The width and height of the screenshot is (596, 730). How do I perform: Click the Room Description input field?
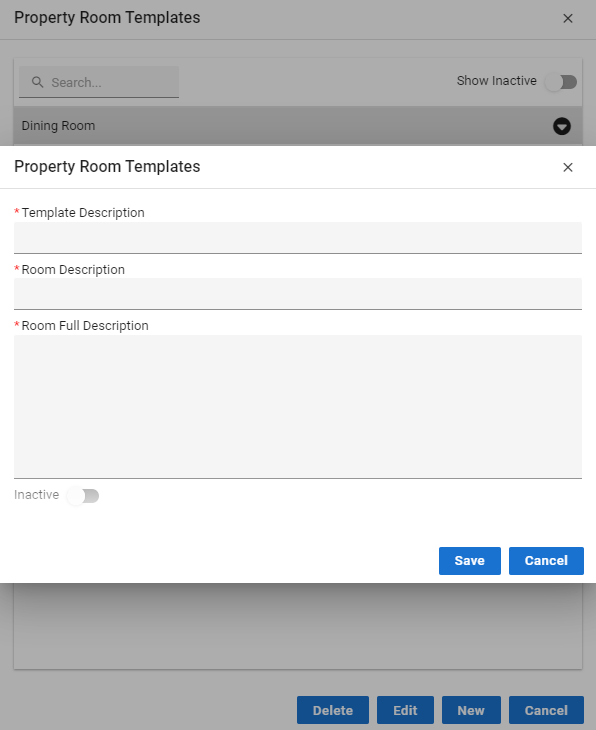pyautogui.click(x=298, y=294)
